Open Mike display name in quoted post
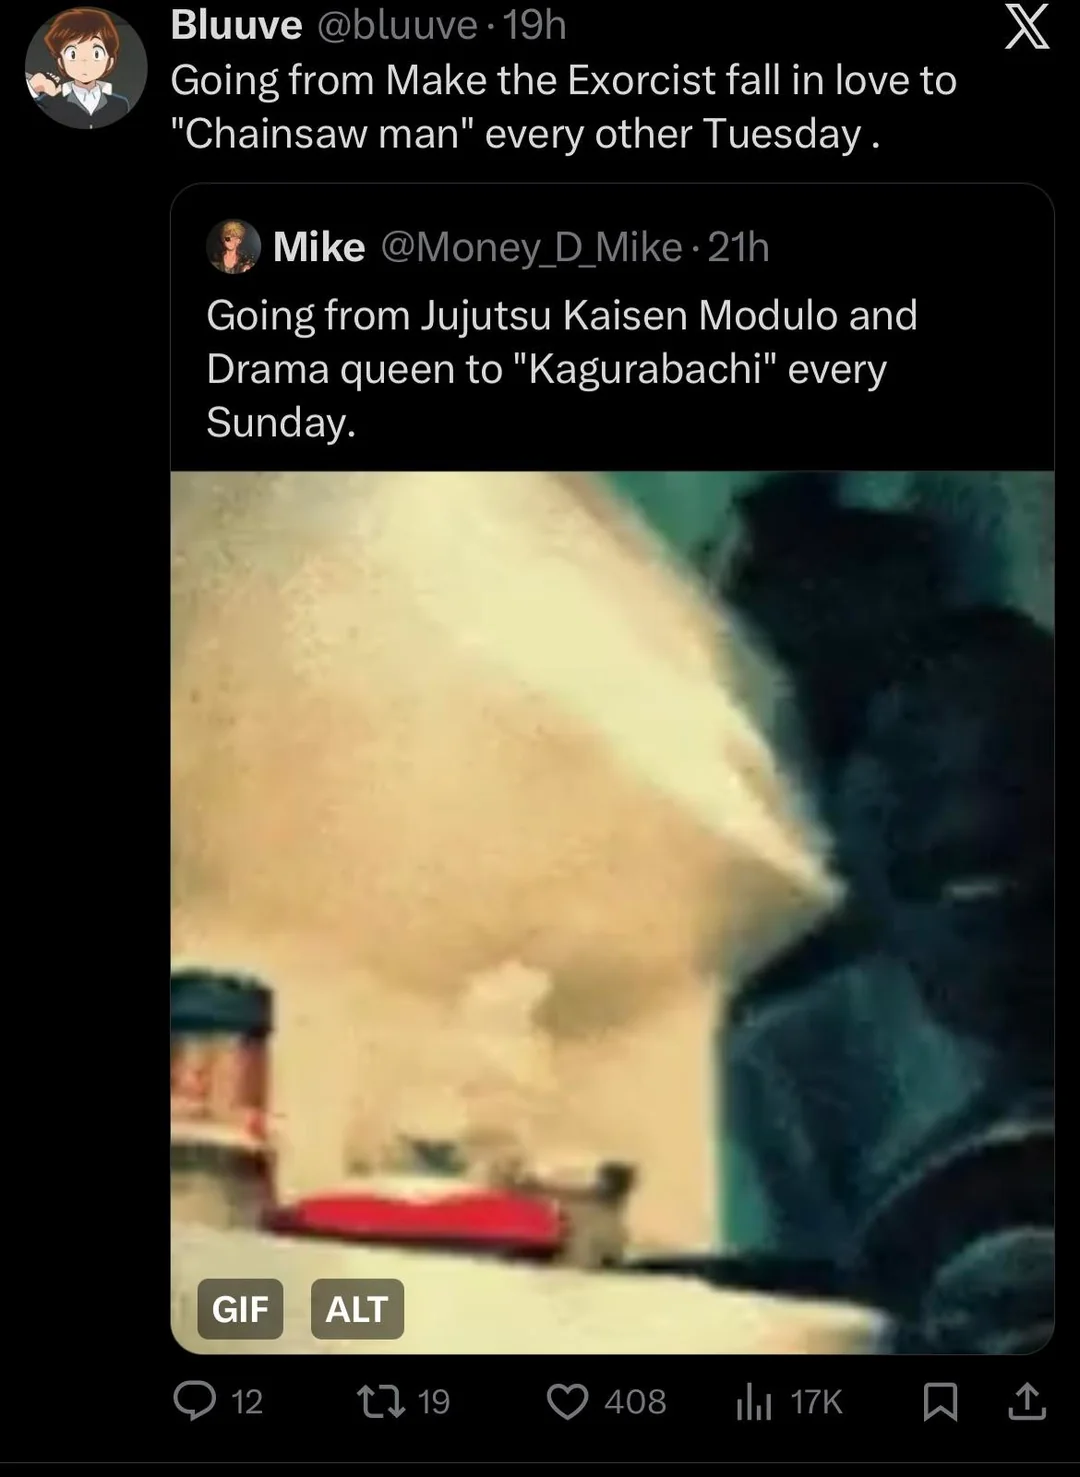Screen dimensions: 1080x1477 point(319,246)
